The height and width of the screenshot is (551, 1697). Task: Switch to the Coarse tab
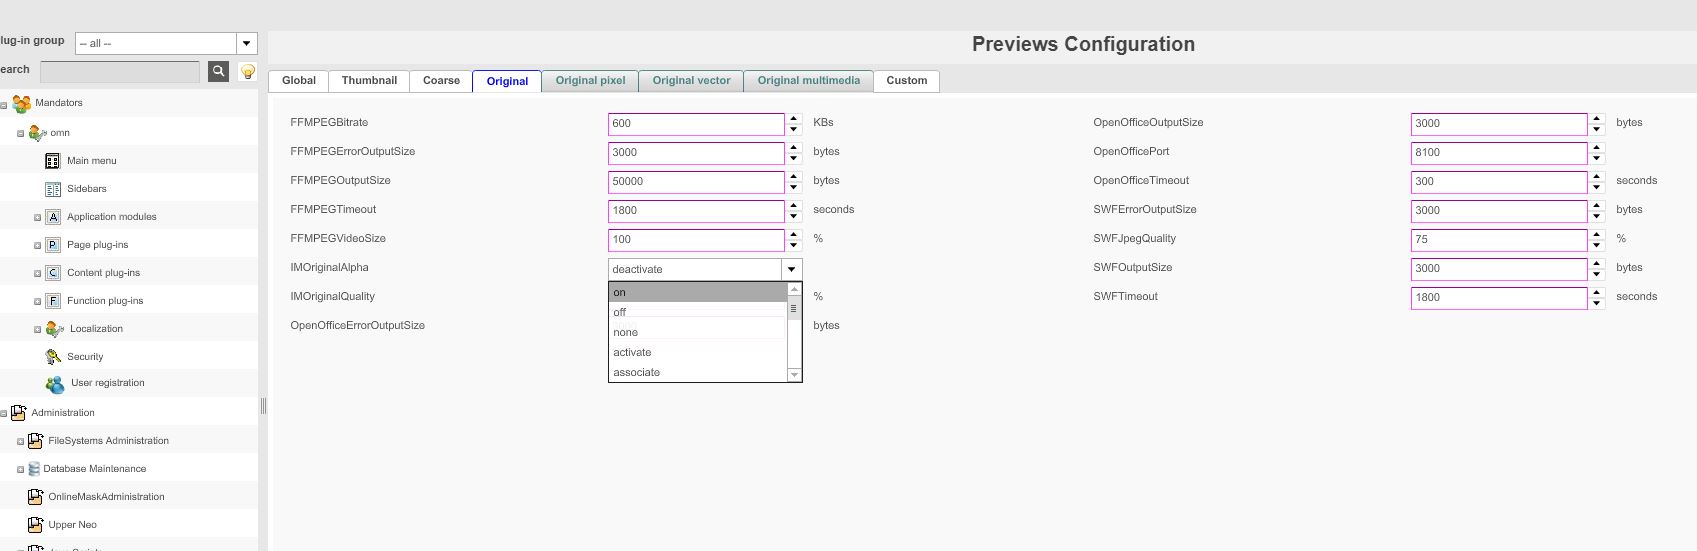pyautogui.click(x=441, y=81)
